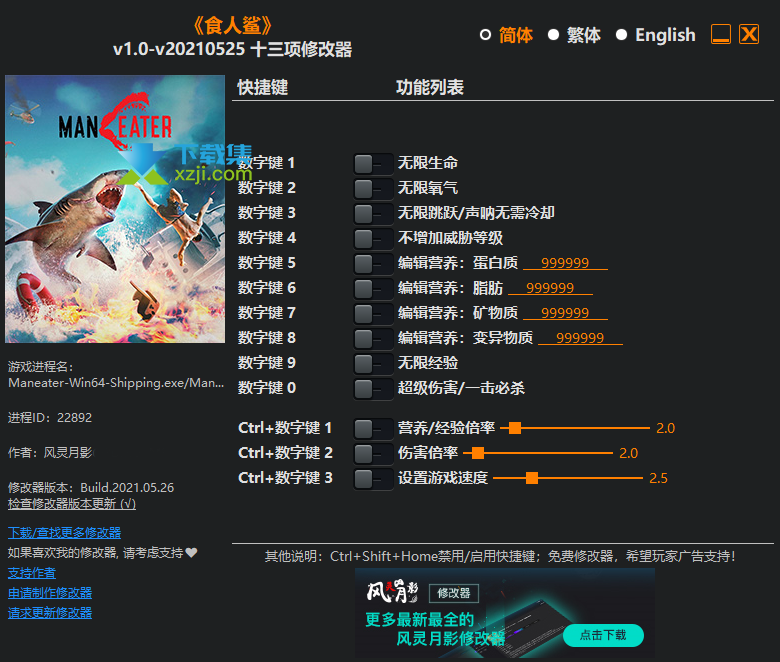Click 营养/经验倍率 slider handle
This screenshot has height=662, width=780.
point(515,428)
